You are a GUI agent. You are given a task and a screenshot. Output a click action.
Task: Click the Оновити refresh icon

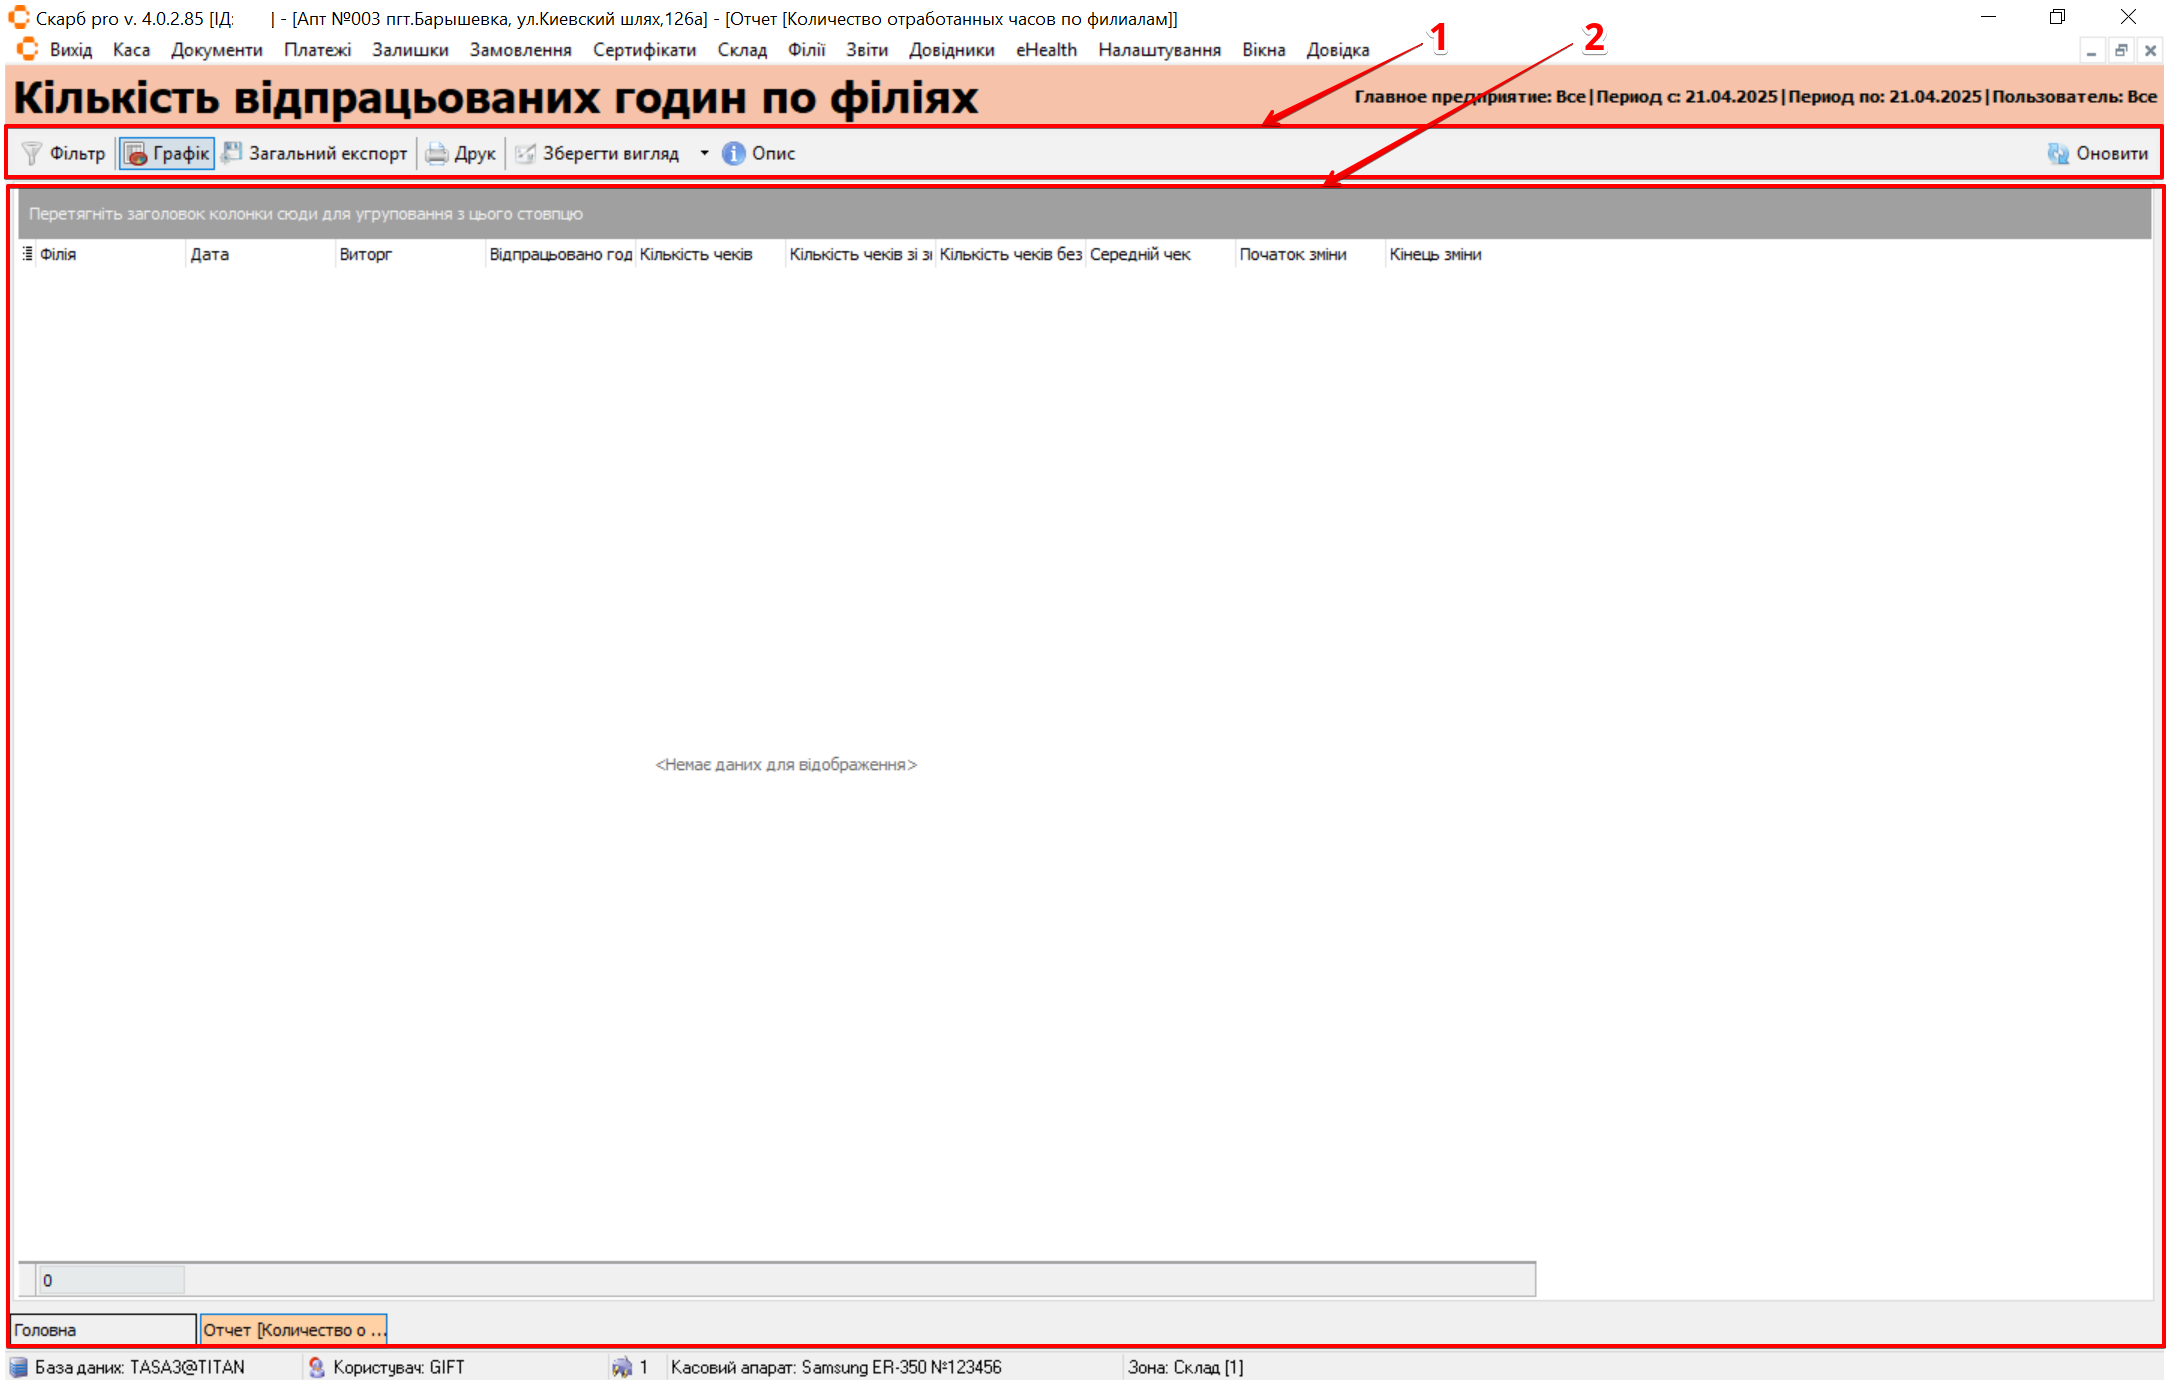pos(2058,153)
